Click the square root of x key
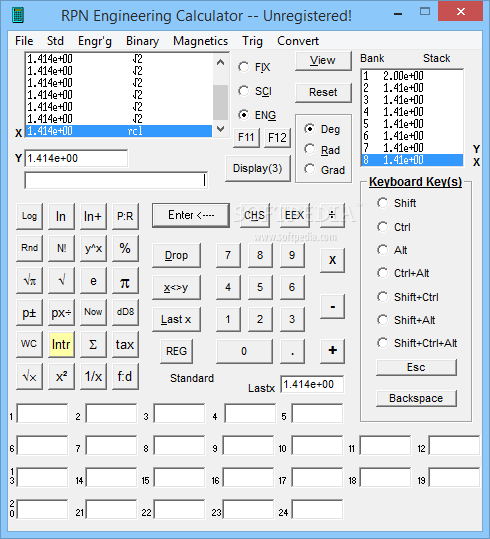490x539 pixels. (29, 376)
